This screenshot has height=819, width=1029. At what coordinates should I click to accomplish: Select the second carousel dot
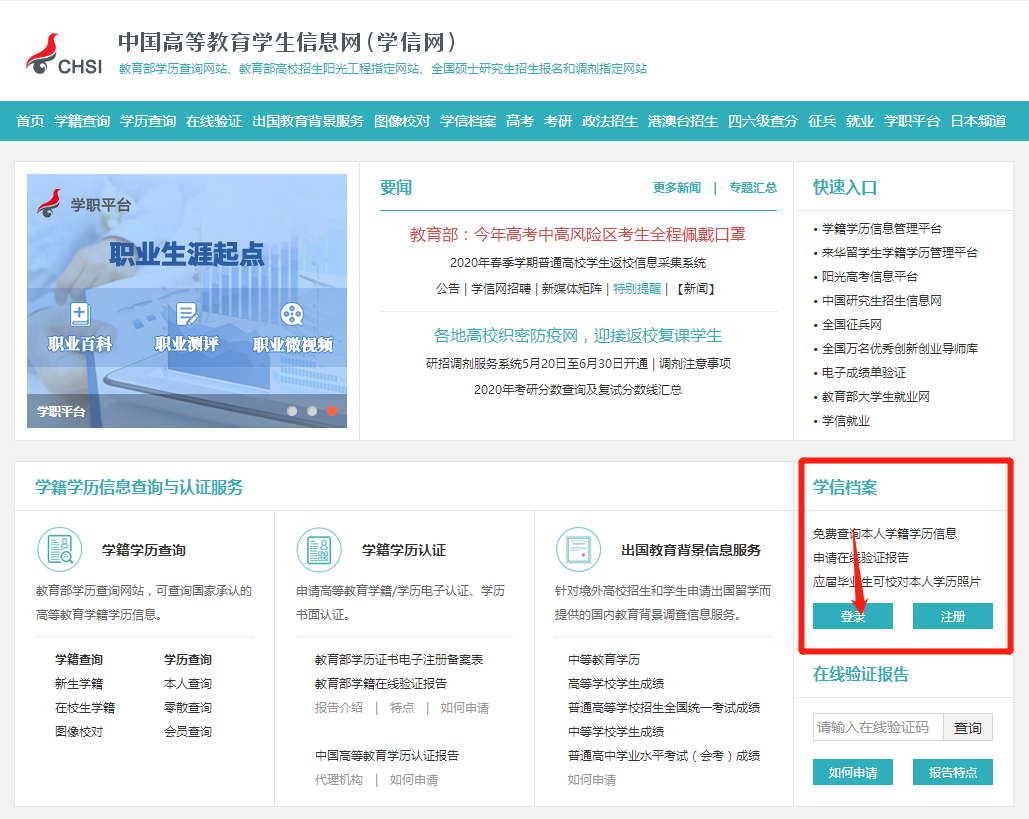tap(312, 411)
